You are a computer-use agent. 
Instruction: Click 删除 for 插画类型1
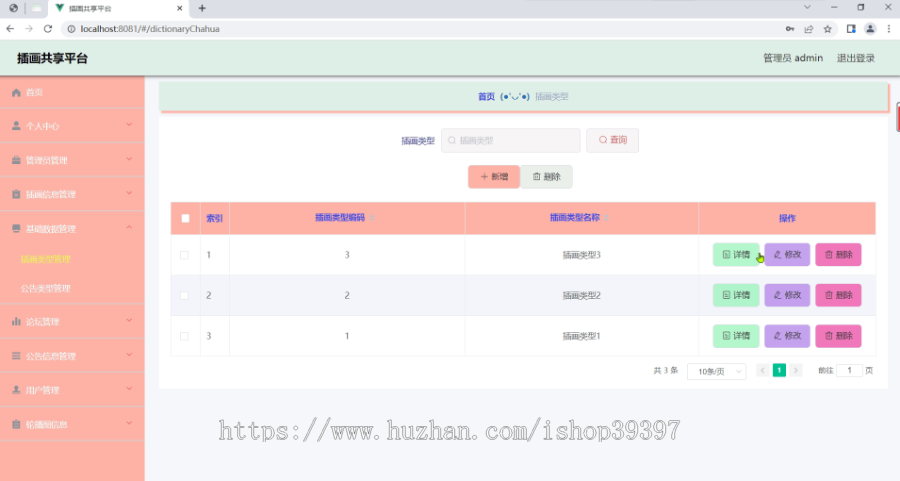tap(838, 336)
